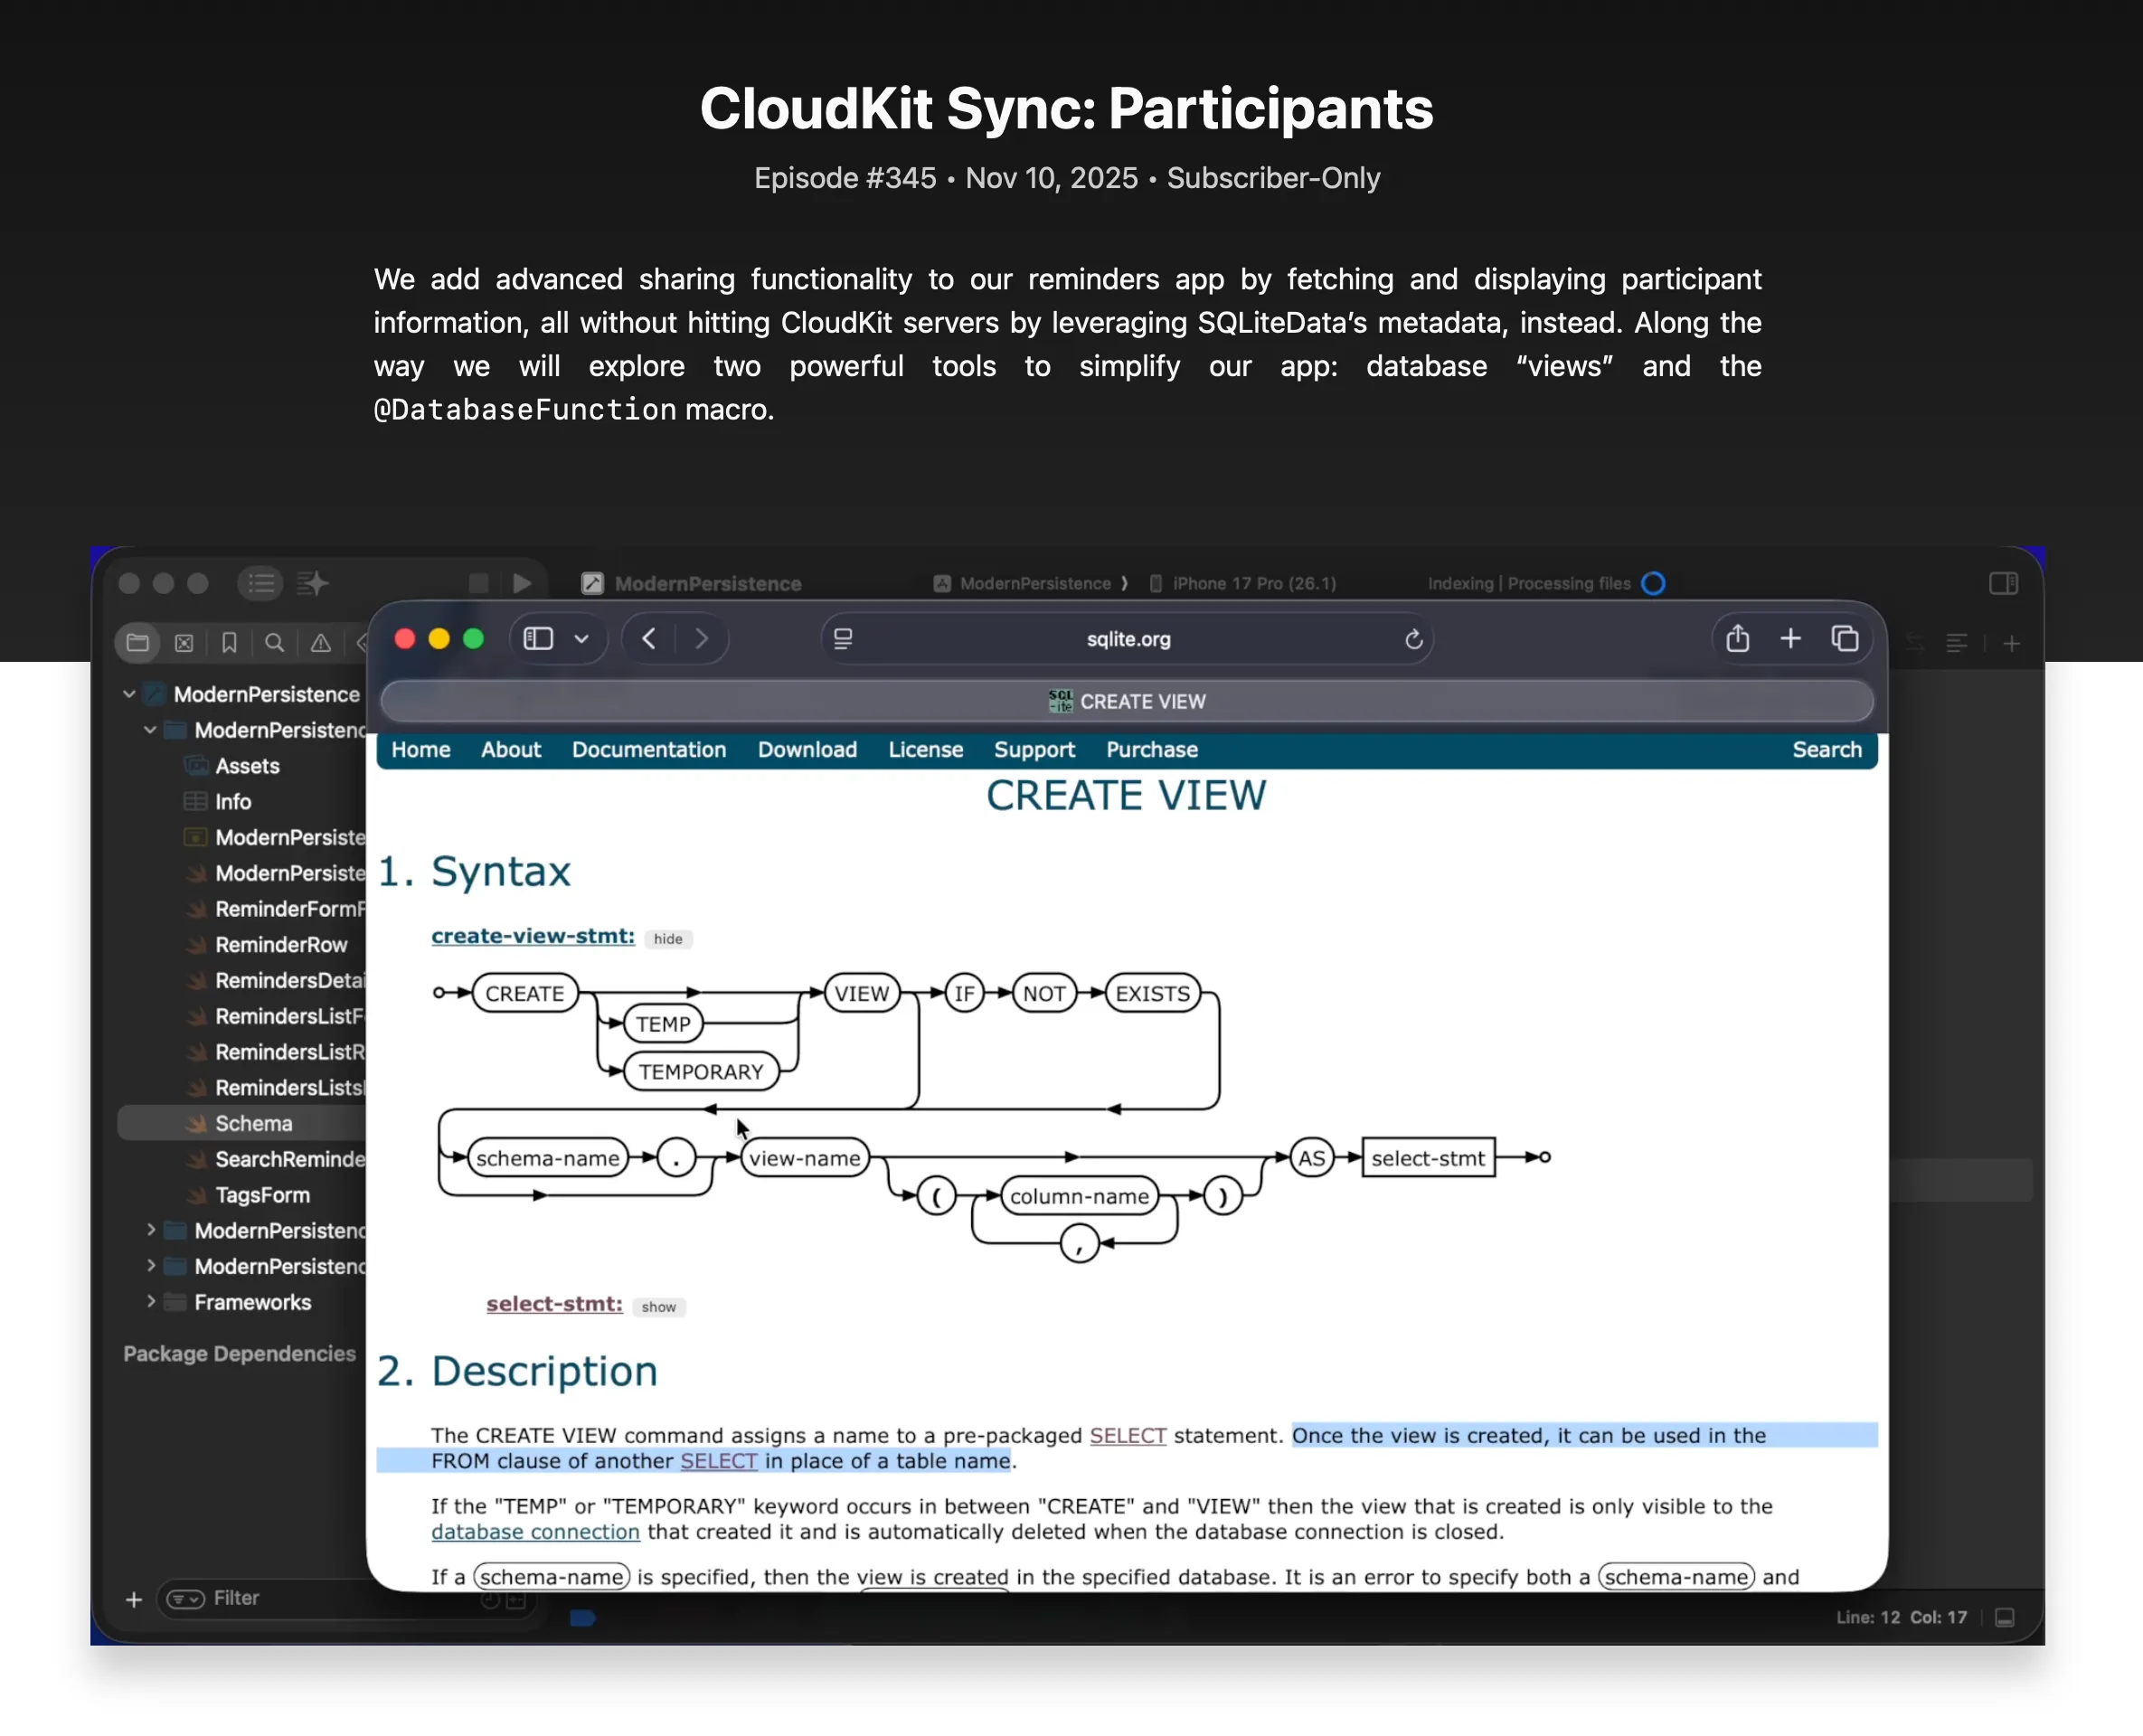Select Schema file in navigator

click(x=253, y=1123)
